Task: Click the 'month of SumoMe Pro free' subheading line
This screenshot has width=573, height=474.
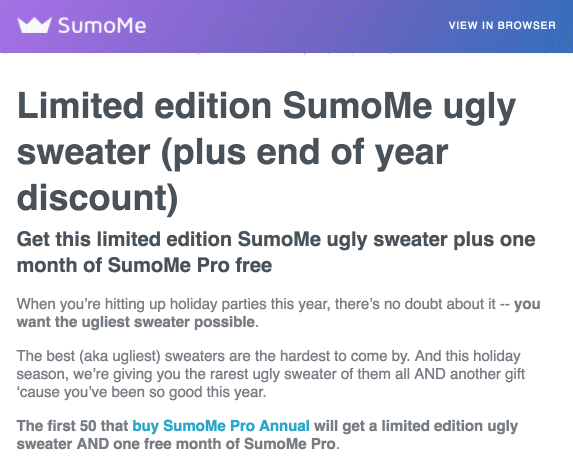Action: click(144, 265)
